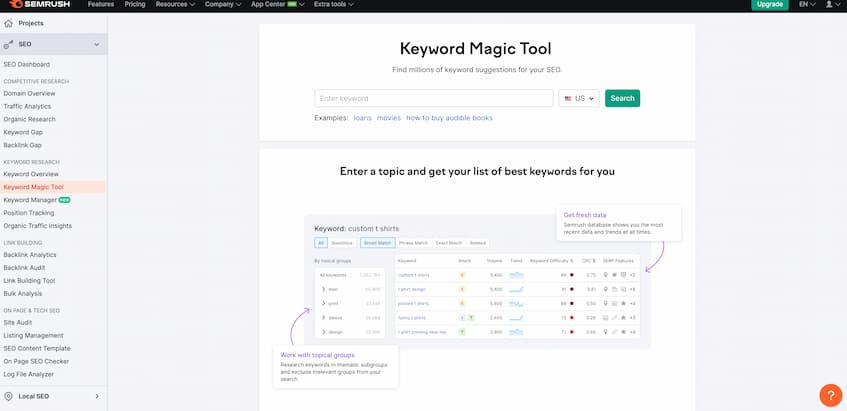This screenshot has width=847, height=411.
Task: Open Traffic Analytics
Action: tap(27, 106)
